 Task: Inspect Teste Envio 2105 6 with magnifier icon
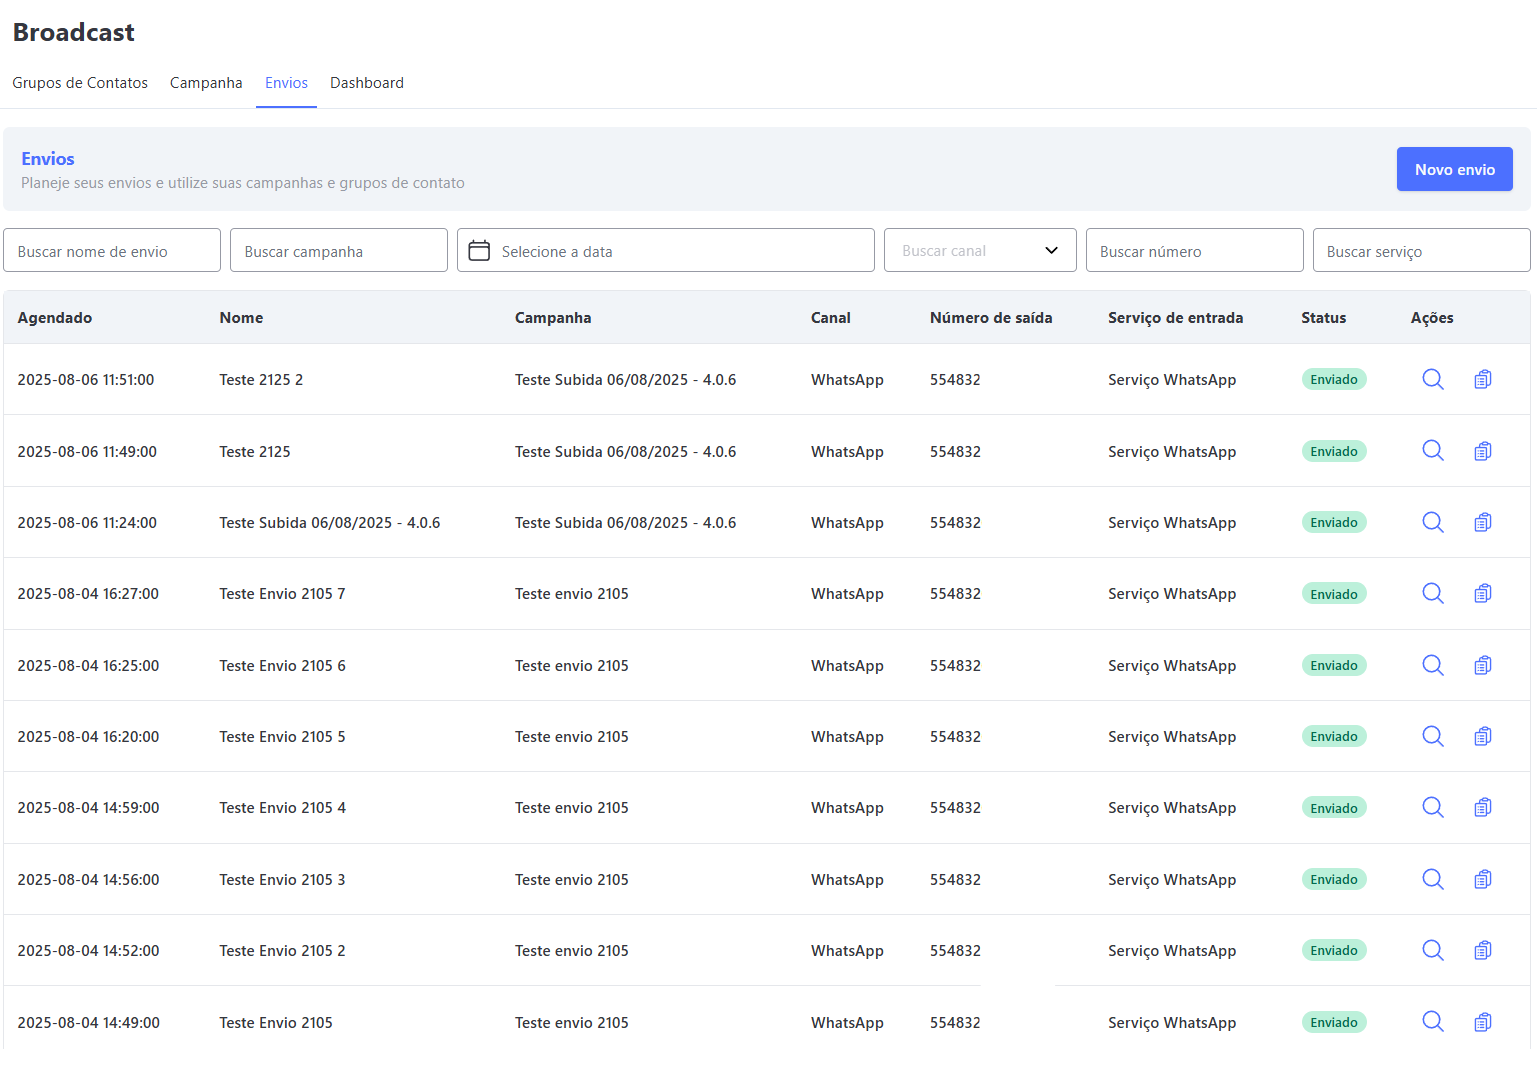(1432, 665)
